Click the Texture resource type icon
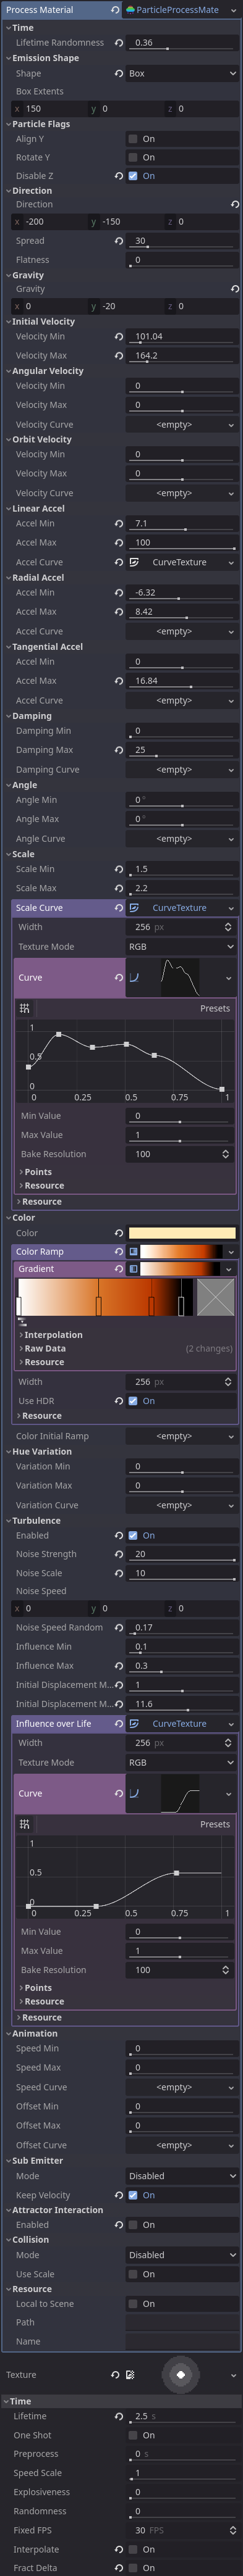 (130, 2375)
